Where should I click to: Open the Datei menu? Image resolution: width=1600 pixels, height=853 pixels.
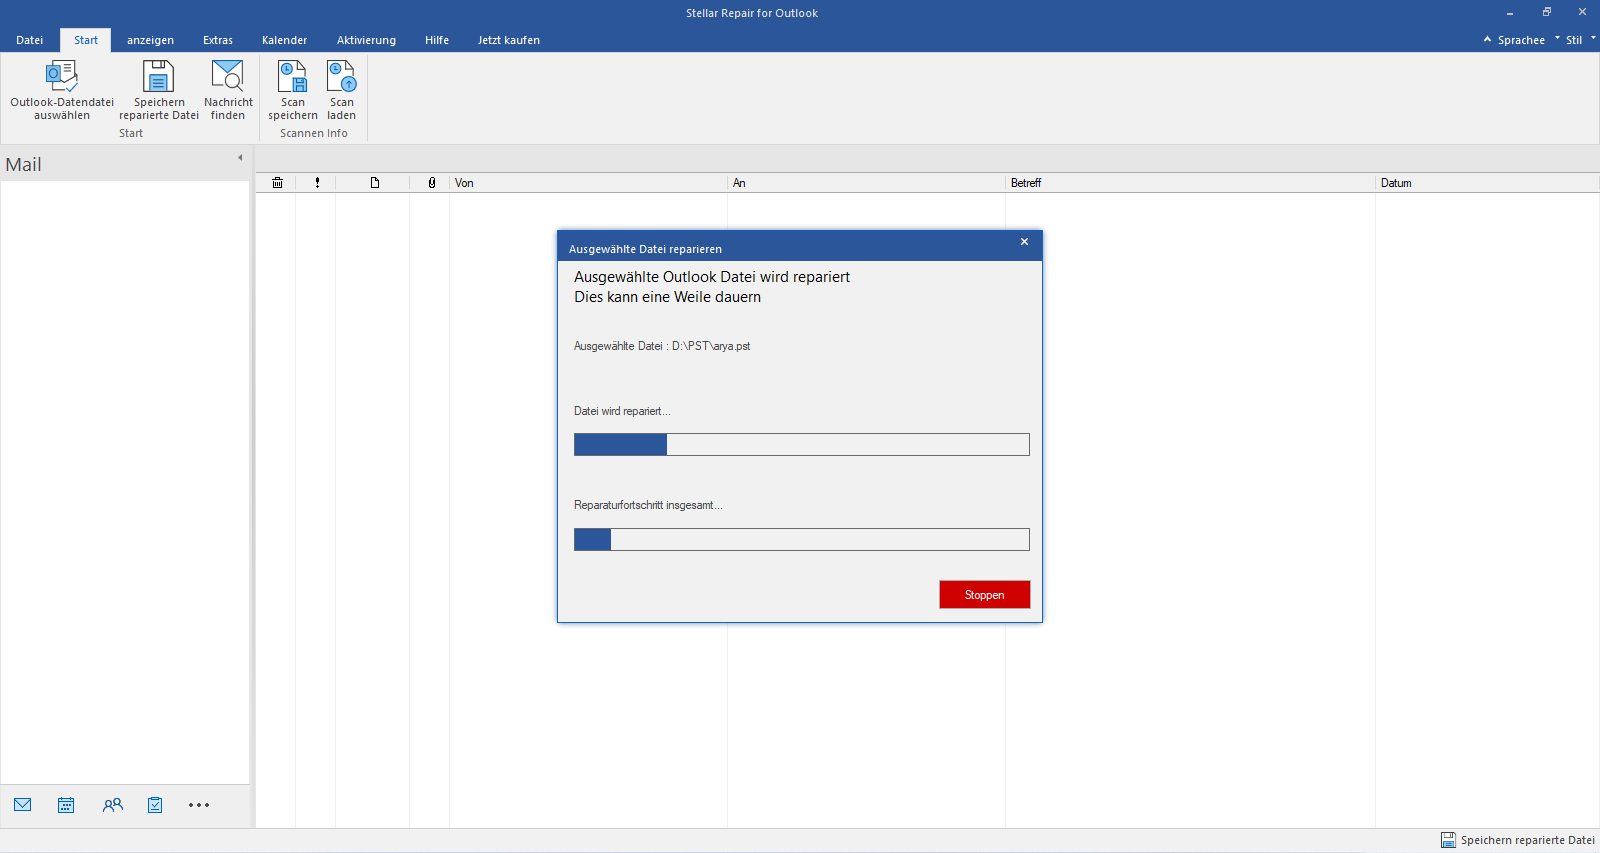(30, 40)
